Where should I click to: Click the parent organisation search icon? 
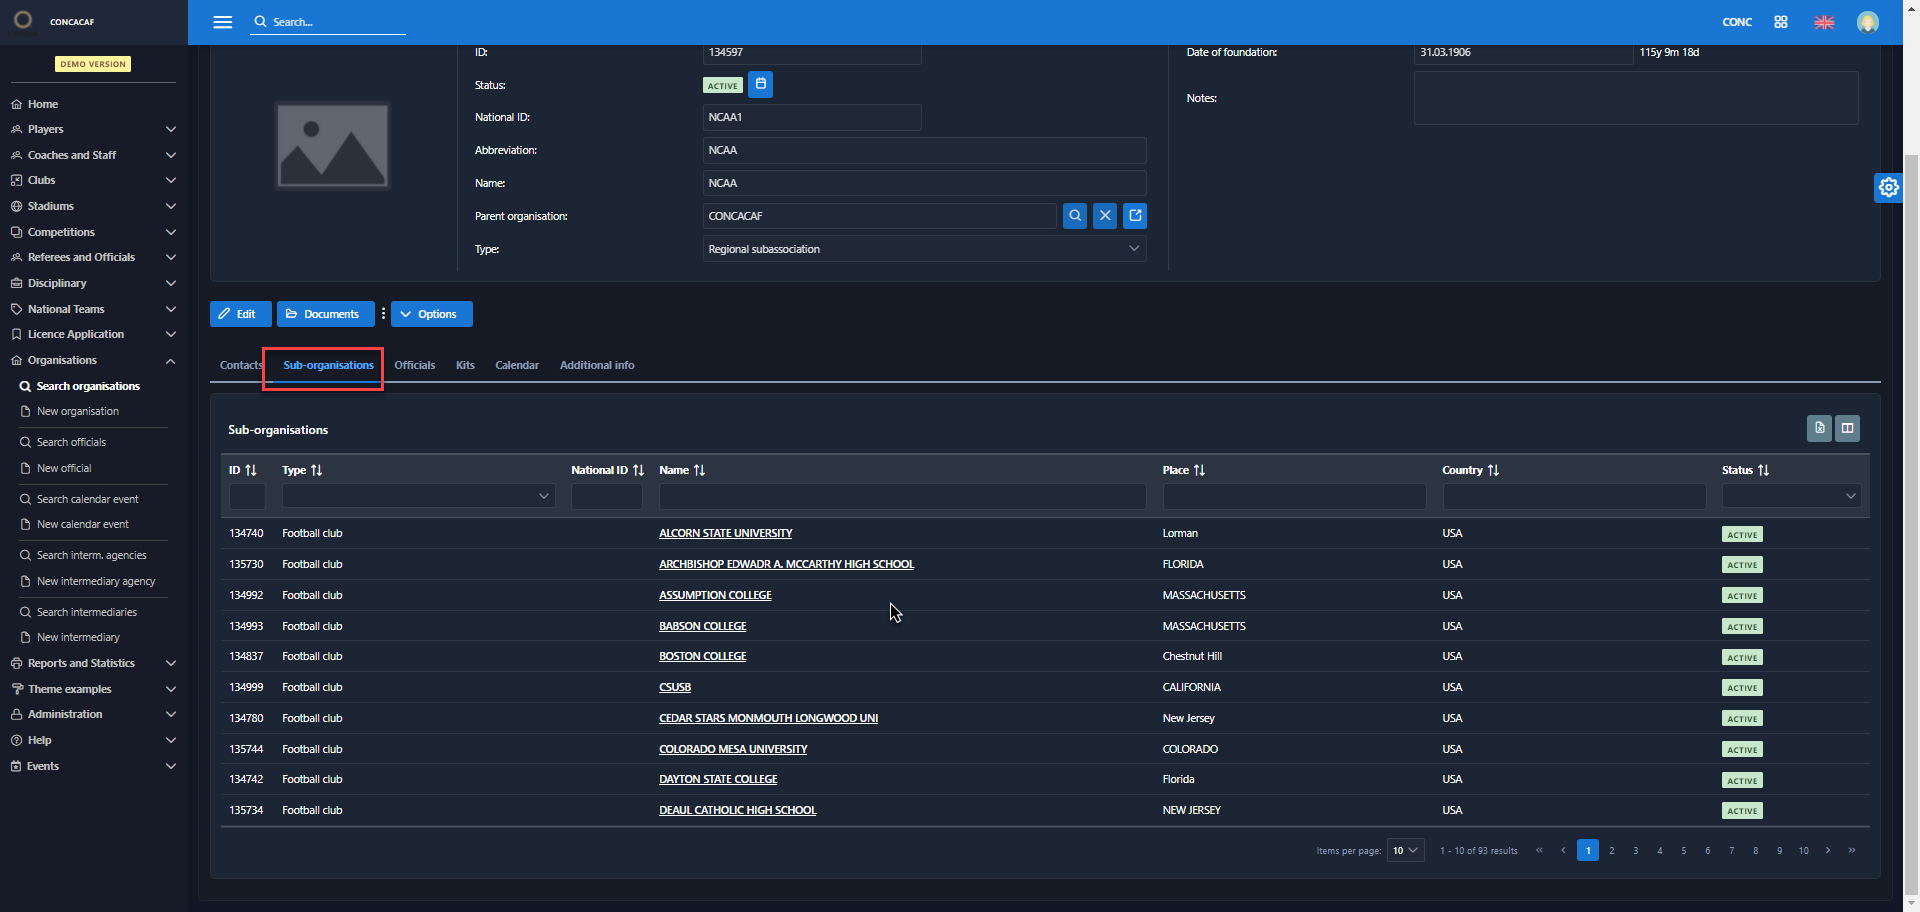click(x=1074, y=216)
